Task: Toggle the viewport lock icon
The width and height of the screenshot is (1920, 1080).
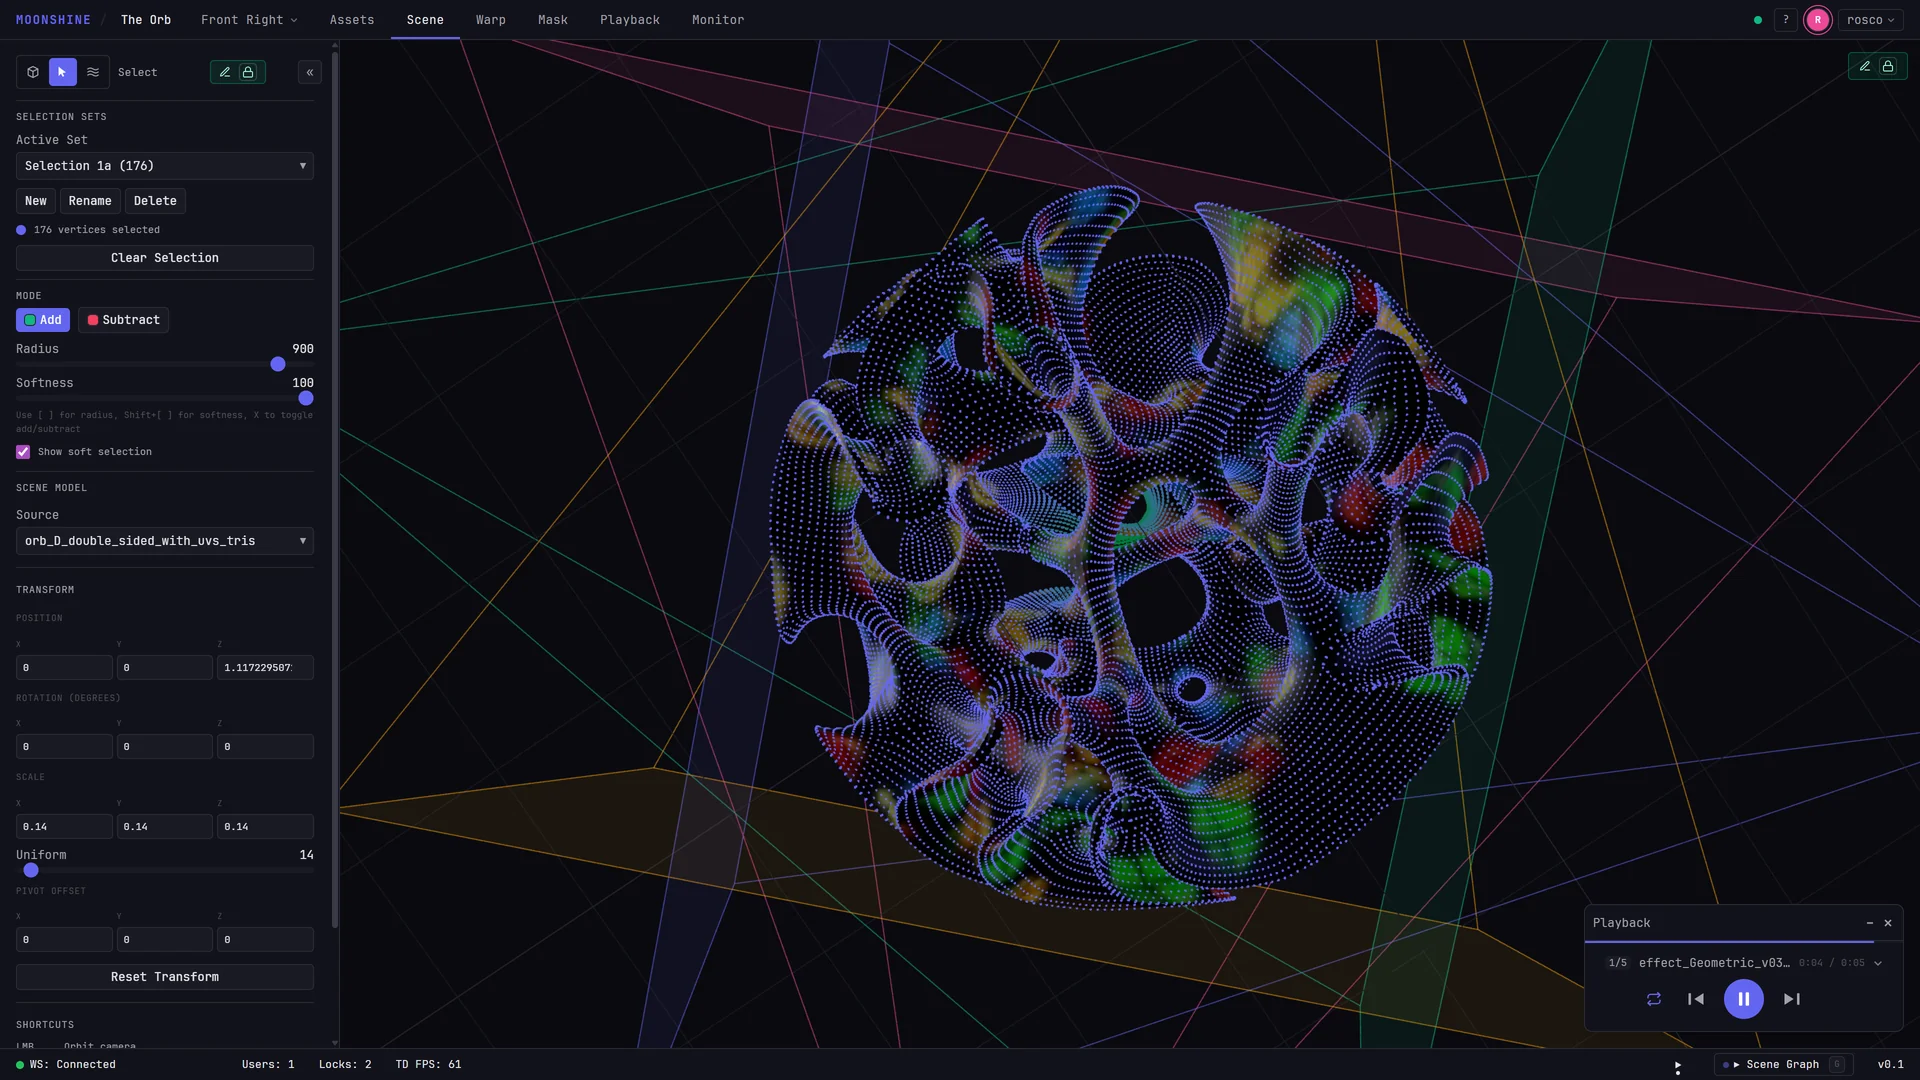Action: 1888,66
